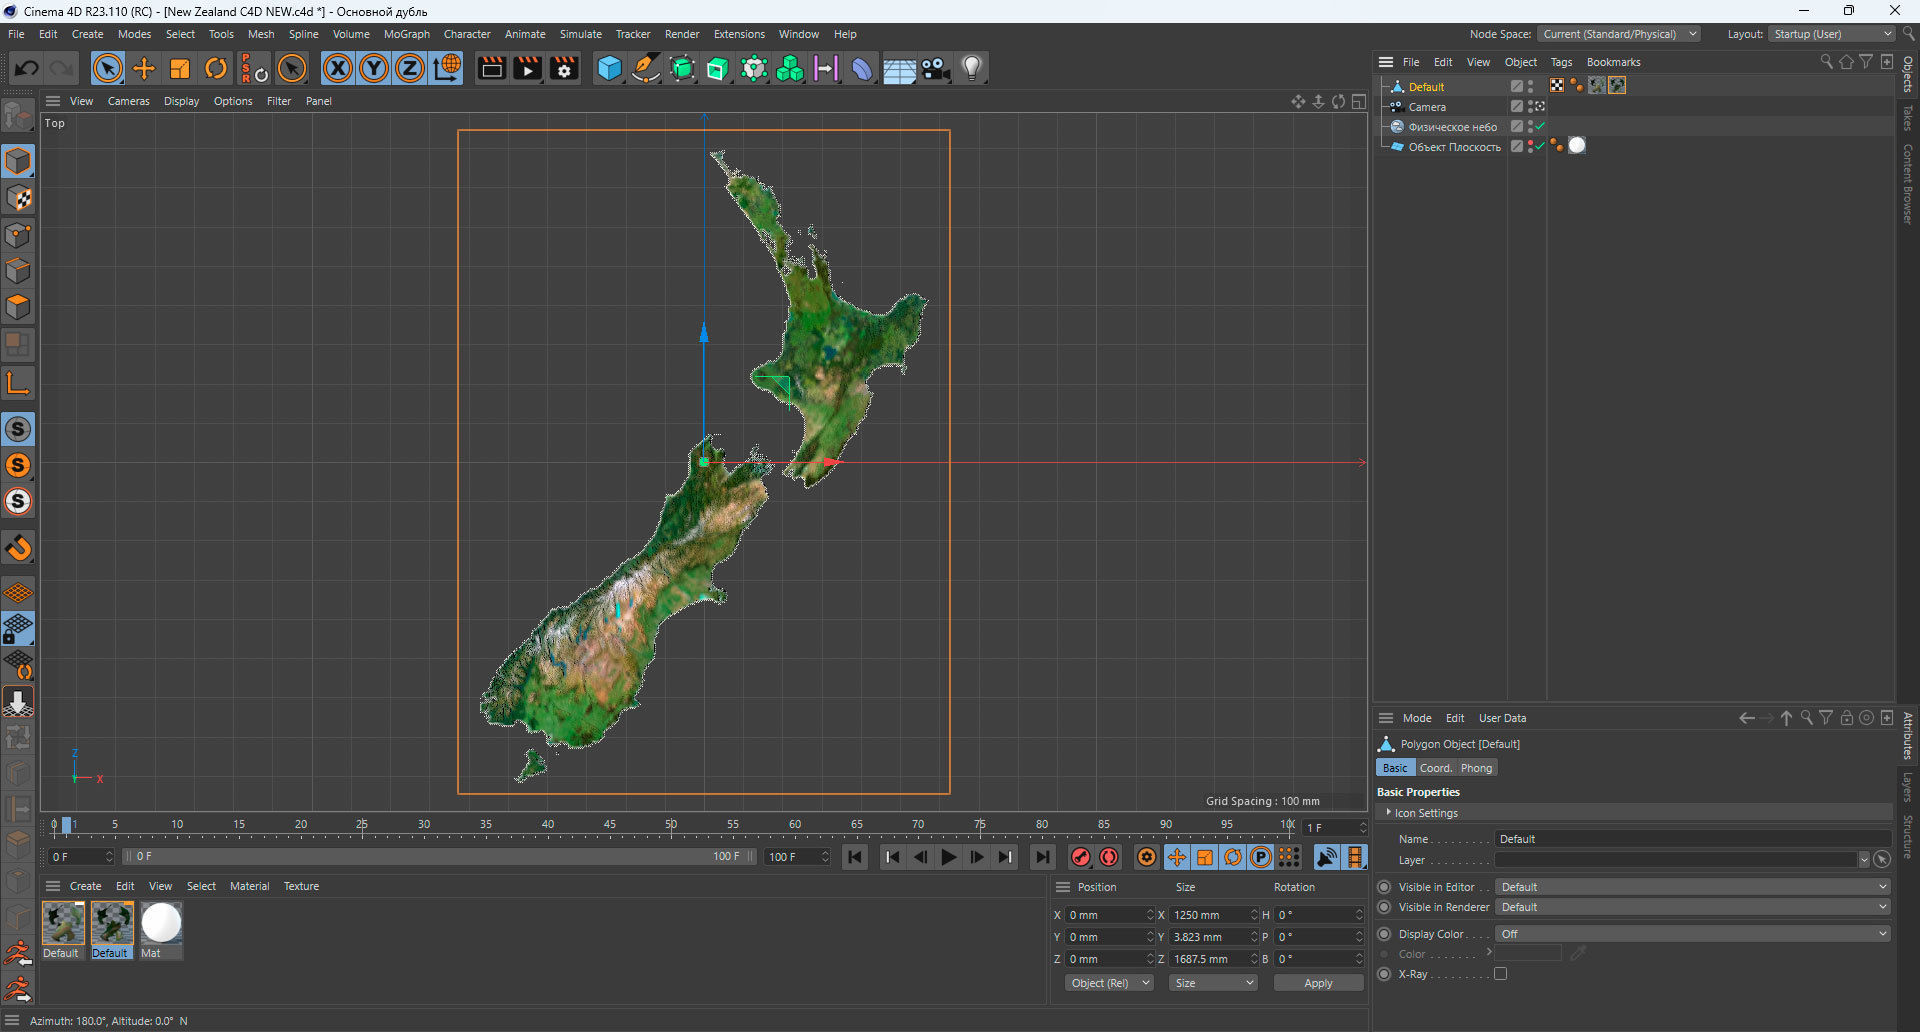1920x1032 pixels.
Task: Play animation forward
Action: [948, 857]
